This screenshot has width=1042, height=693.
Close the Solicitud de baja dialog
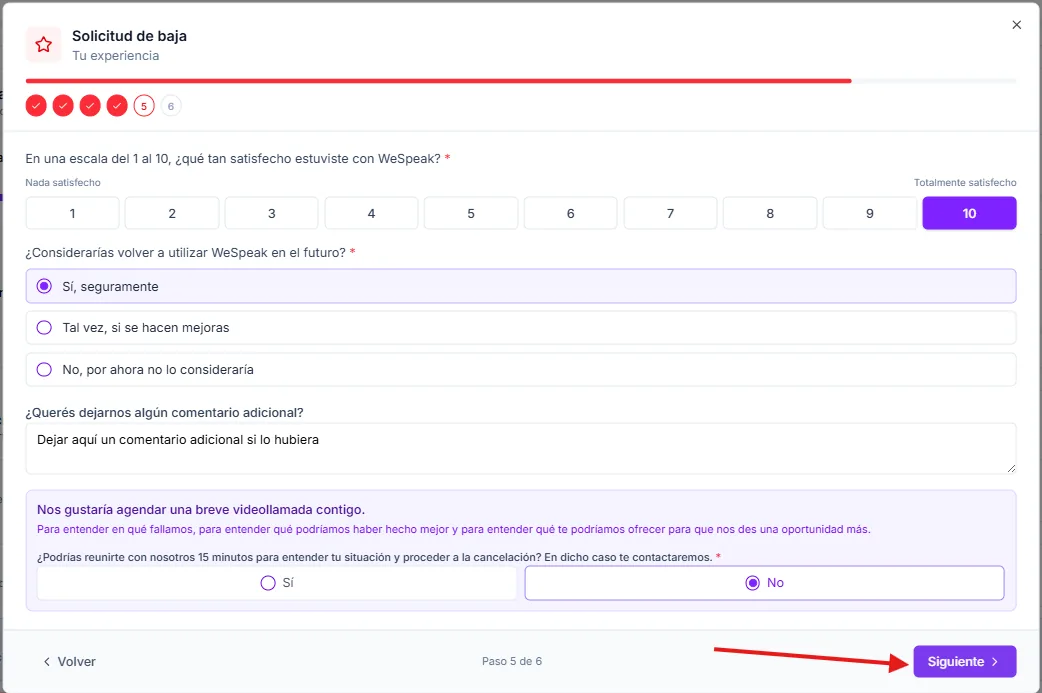pos(1016,25)
